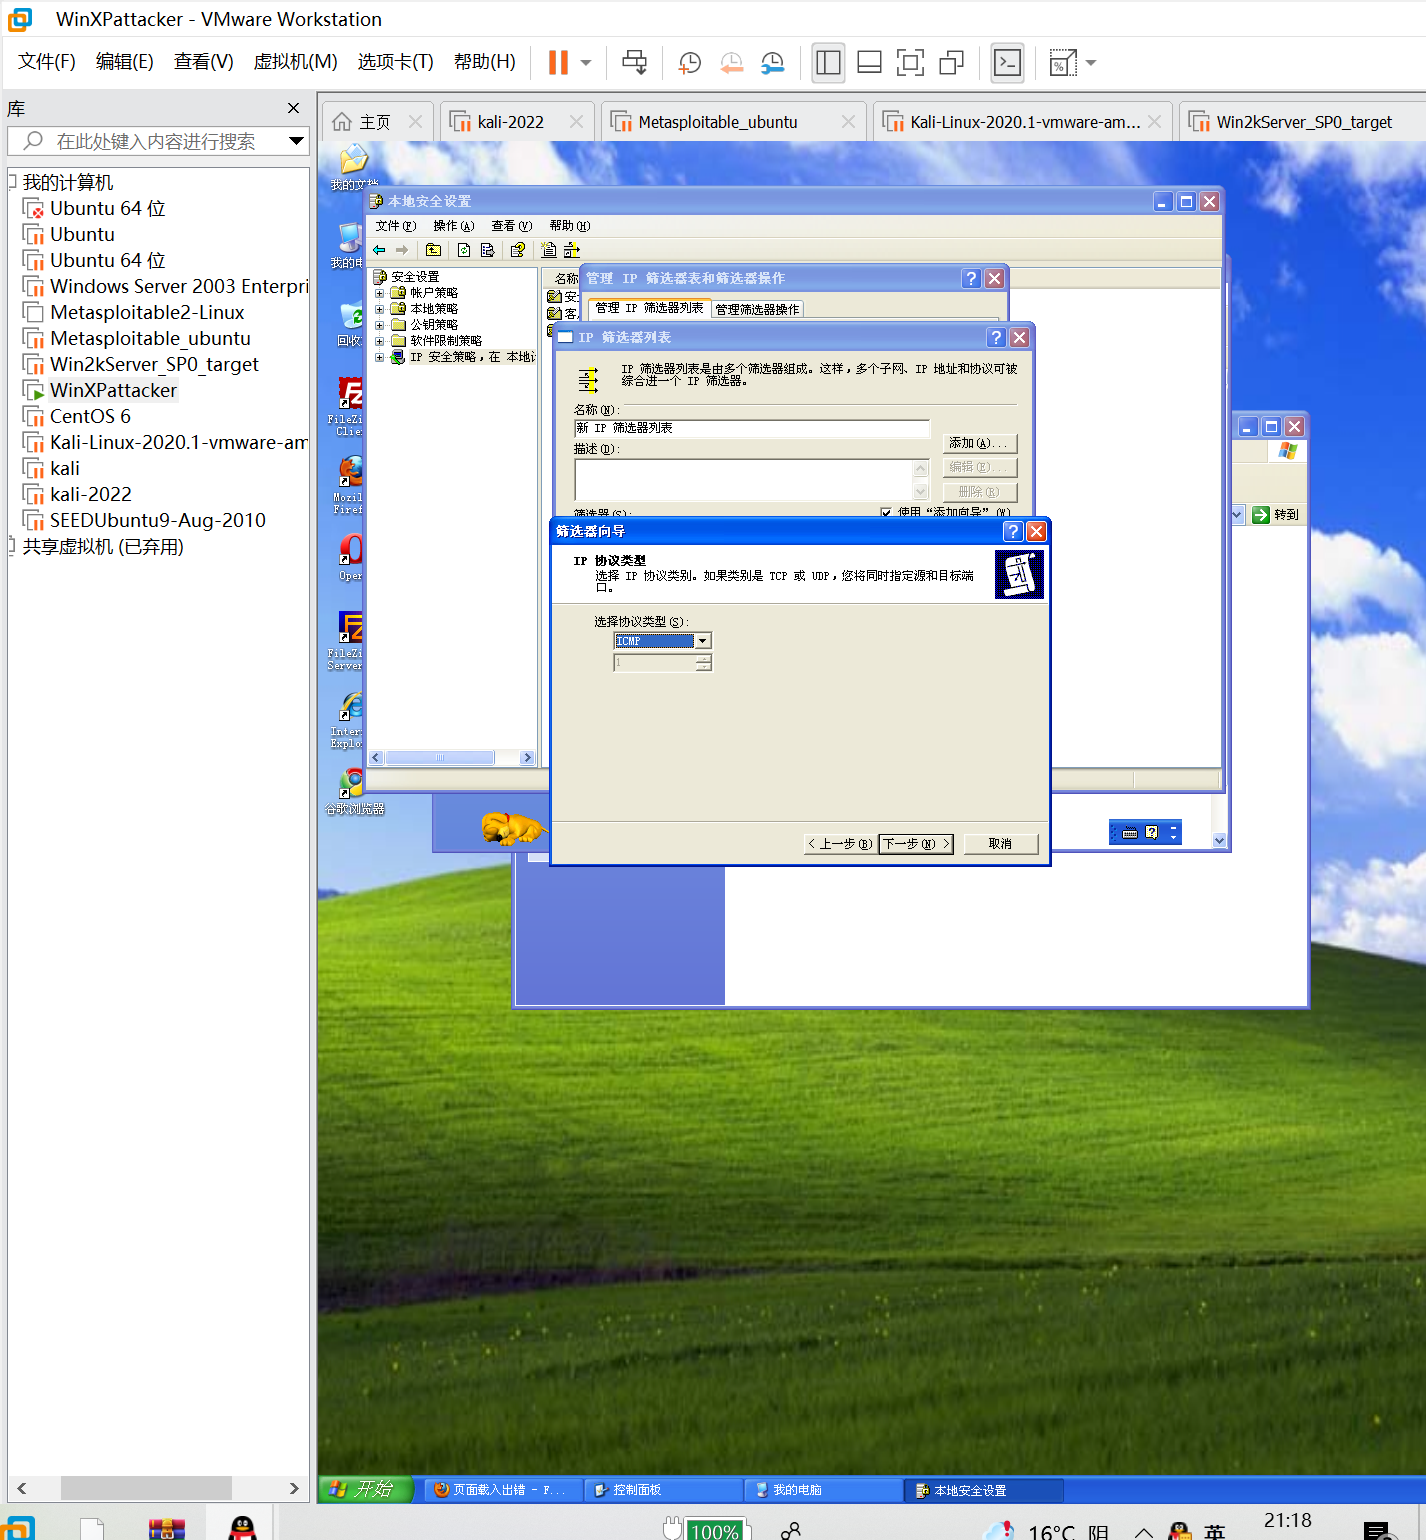Viewport: 1426px width, 1540px height.
Task: Open the library search filter dropdown
Action: (x=296, y=141)
